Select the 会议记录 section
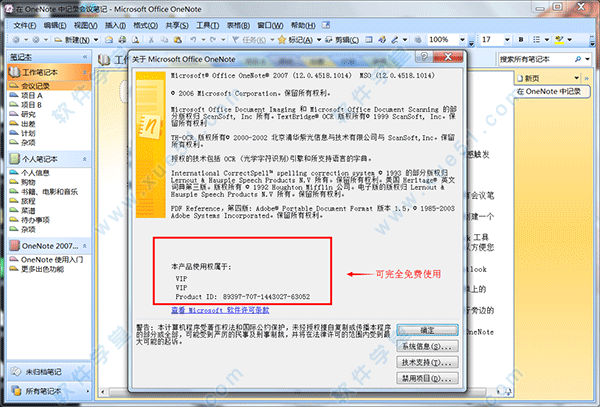Image resolution: width=600 pixels, height=407 pixels. click(x=49, y=86)
